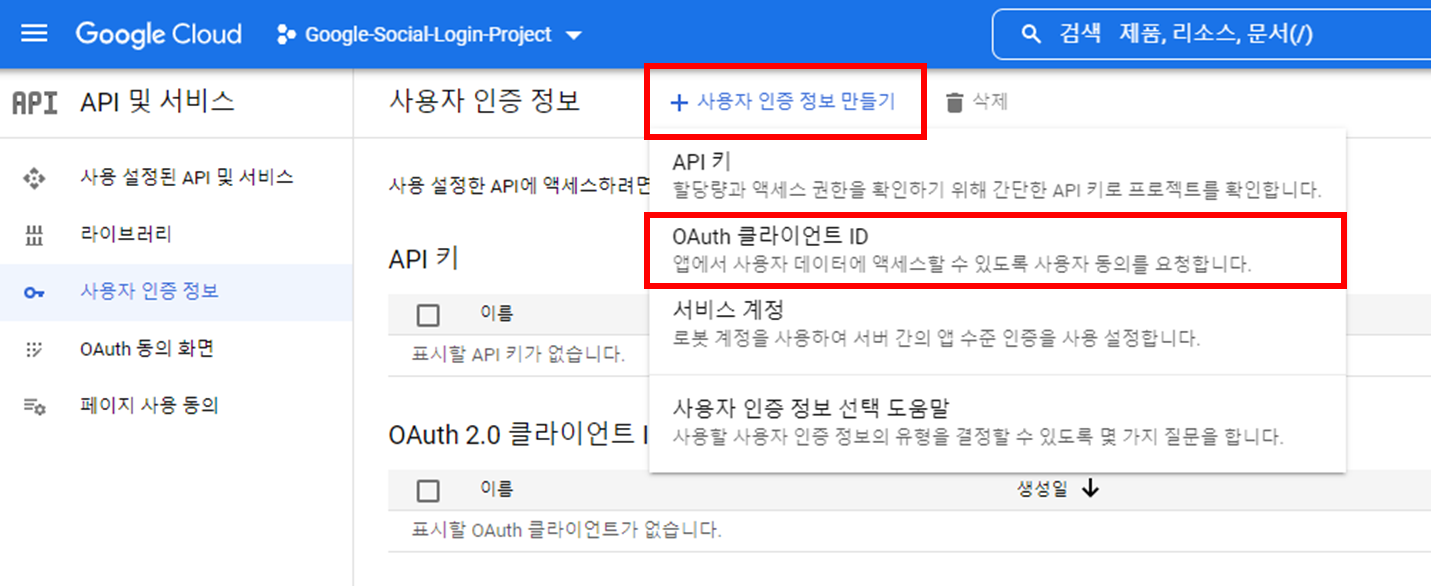Click the 페이지 사용 동의 settings icon
Screen dimensions: 1431x586
[x=34, y=406]
